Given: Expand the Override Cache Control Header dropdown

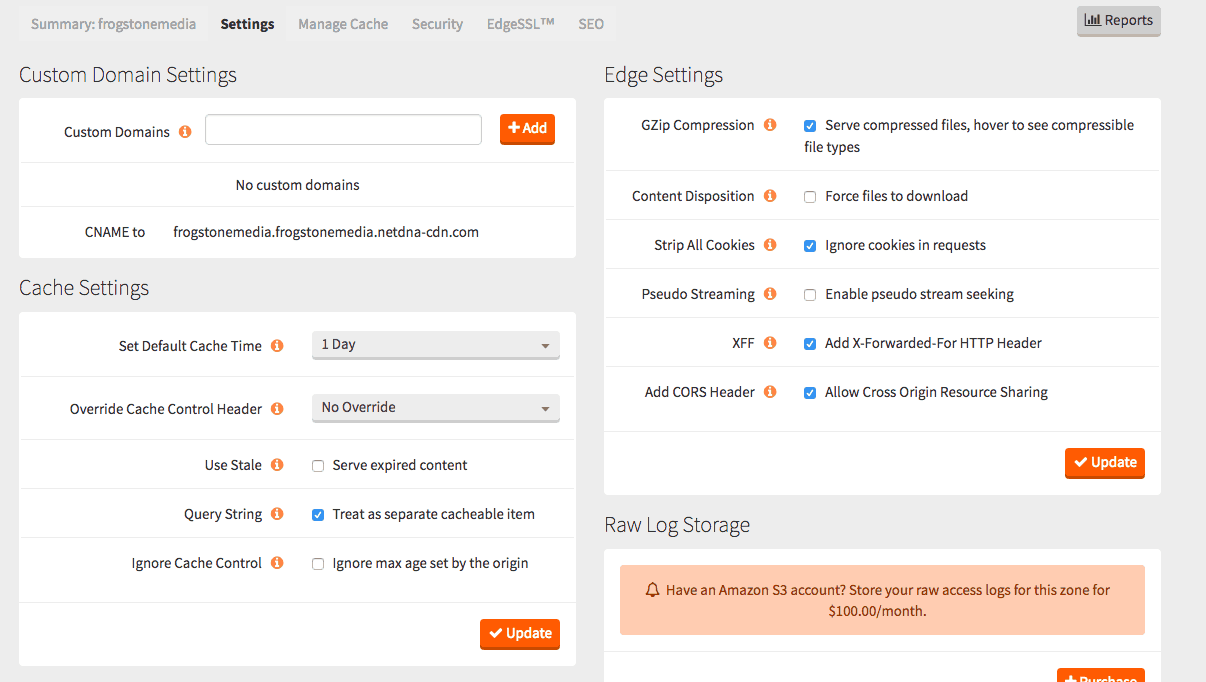Looking at the screenshot, I should point(435,408).
